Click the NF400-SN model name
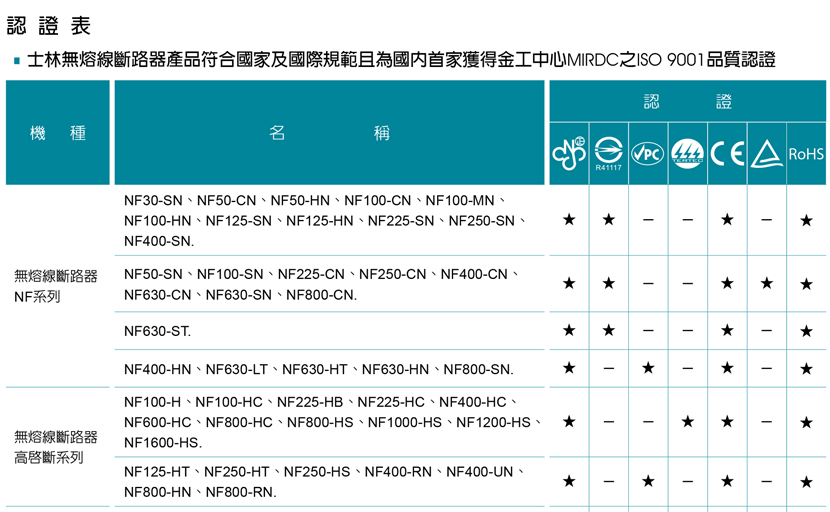Viewport: 830px width, 512px height. coord(158,241)
